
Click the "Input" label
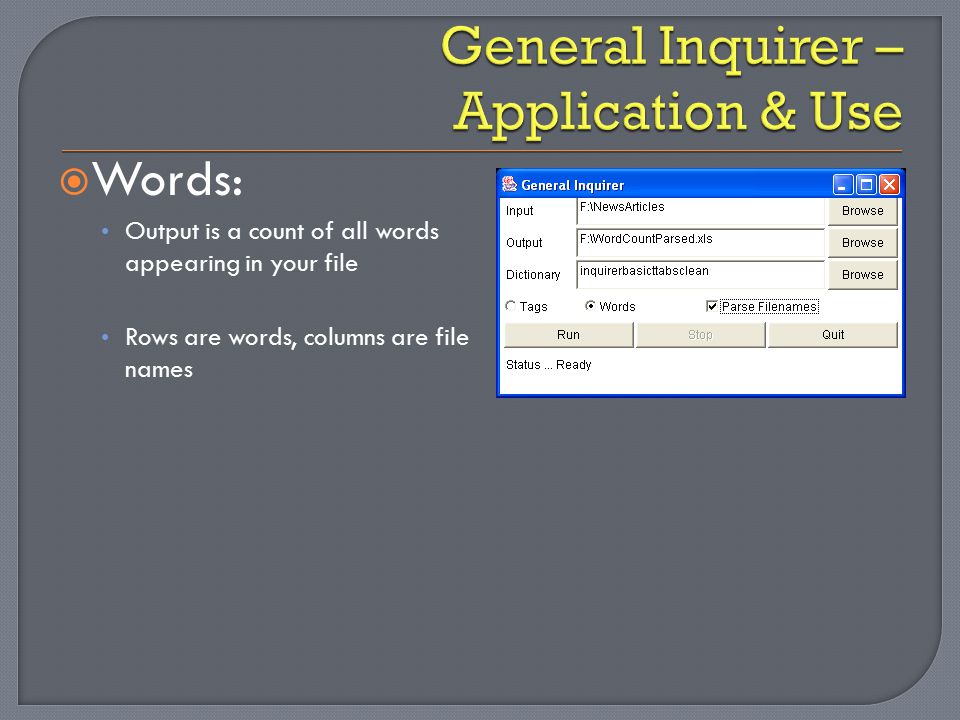[519, 211]
